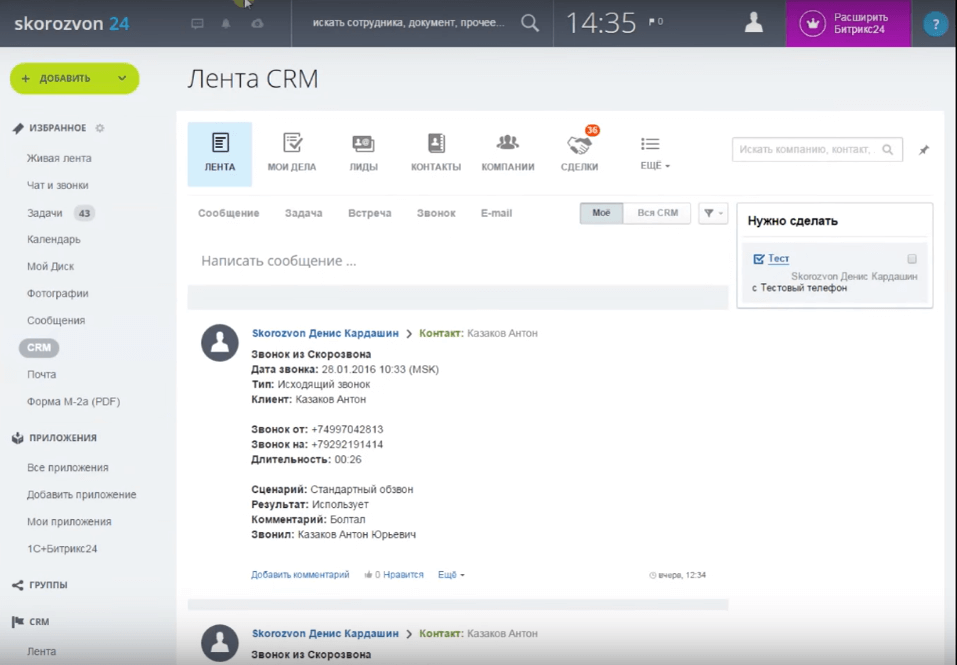Switch feed filter to Вся CRM
The height and width of the screenshot is (665, 957).
point(657,213)
